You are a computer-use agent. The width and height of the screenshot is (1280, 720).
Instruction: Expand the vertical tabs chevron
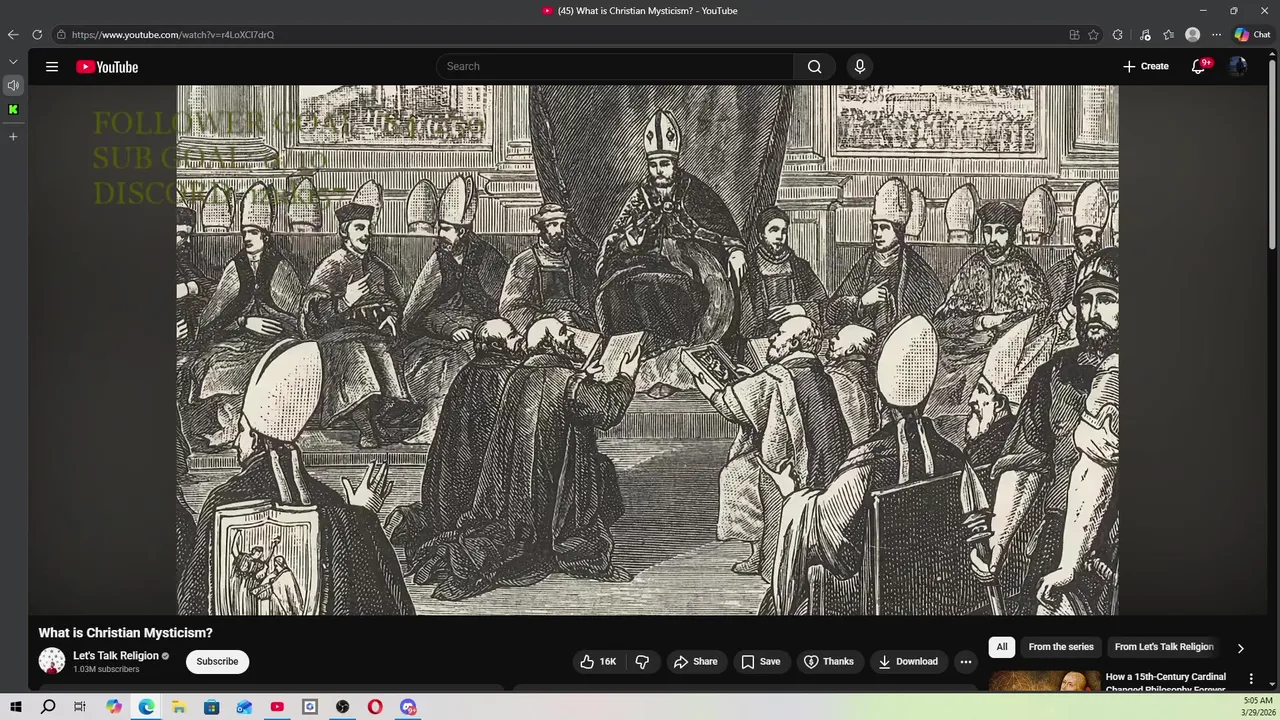(13, 62)
